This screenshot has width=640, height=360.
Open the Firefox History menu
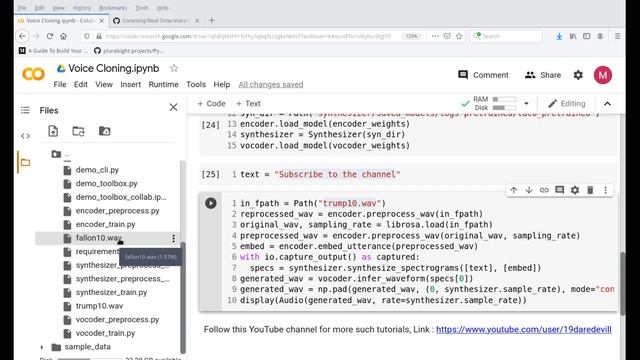82,8
